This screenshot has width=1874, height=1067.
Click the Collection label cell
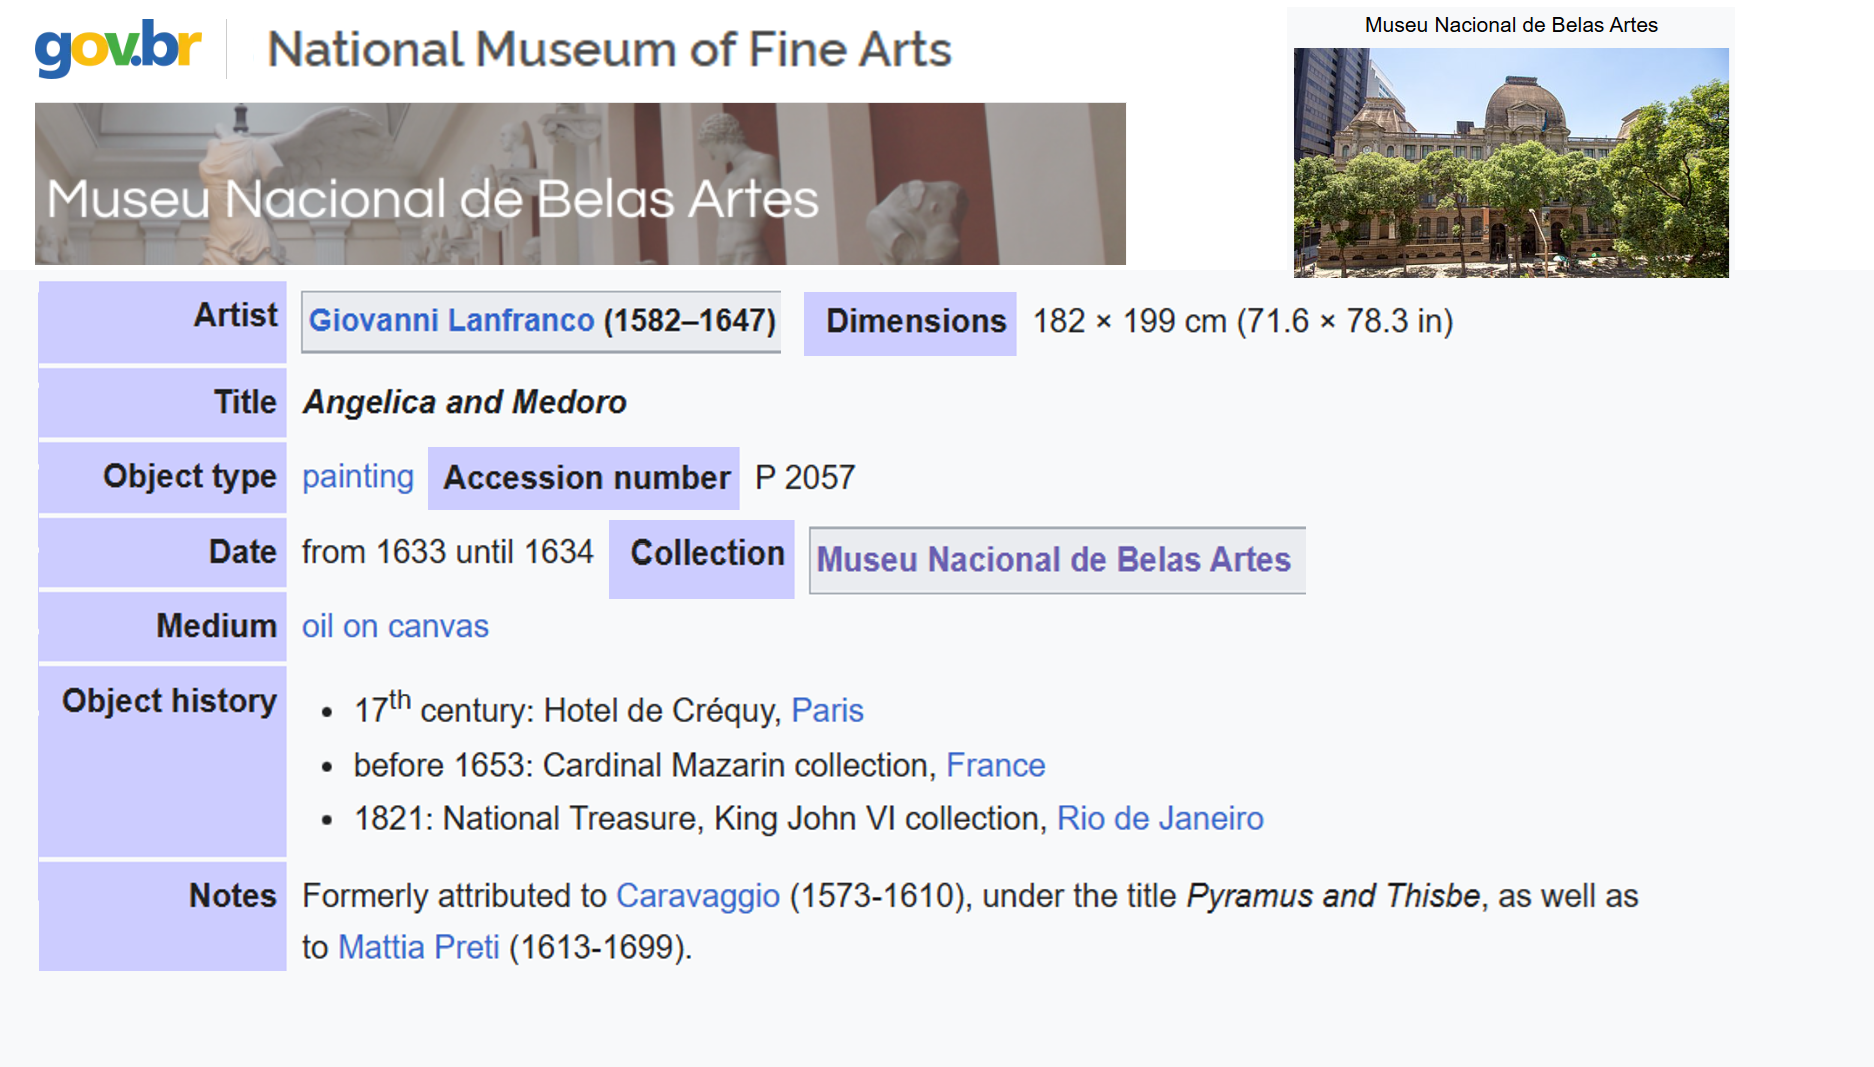(x=706, y=553)
